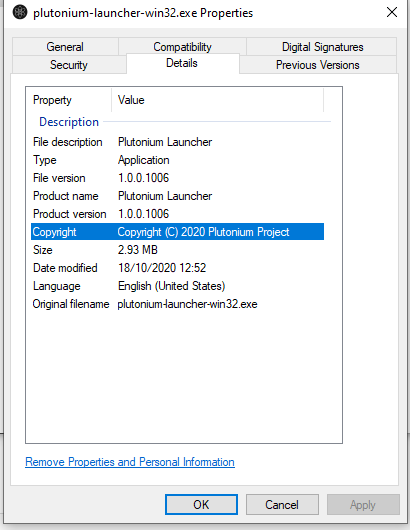Viewport: 410px width, 530px height.
Task: Select the Security tab
Action: tap(69, 65)
